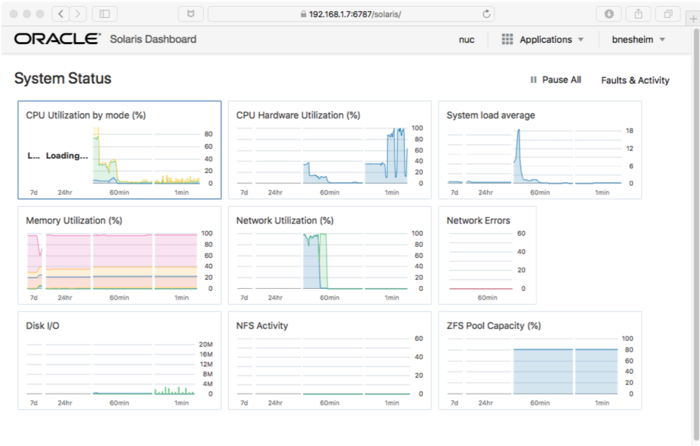Click the Applications grid icon
Screen dimensions: 700x446
coord(508,39)
